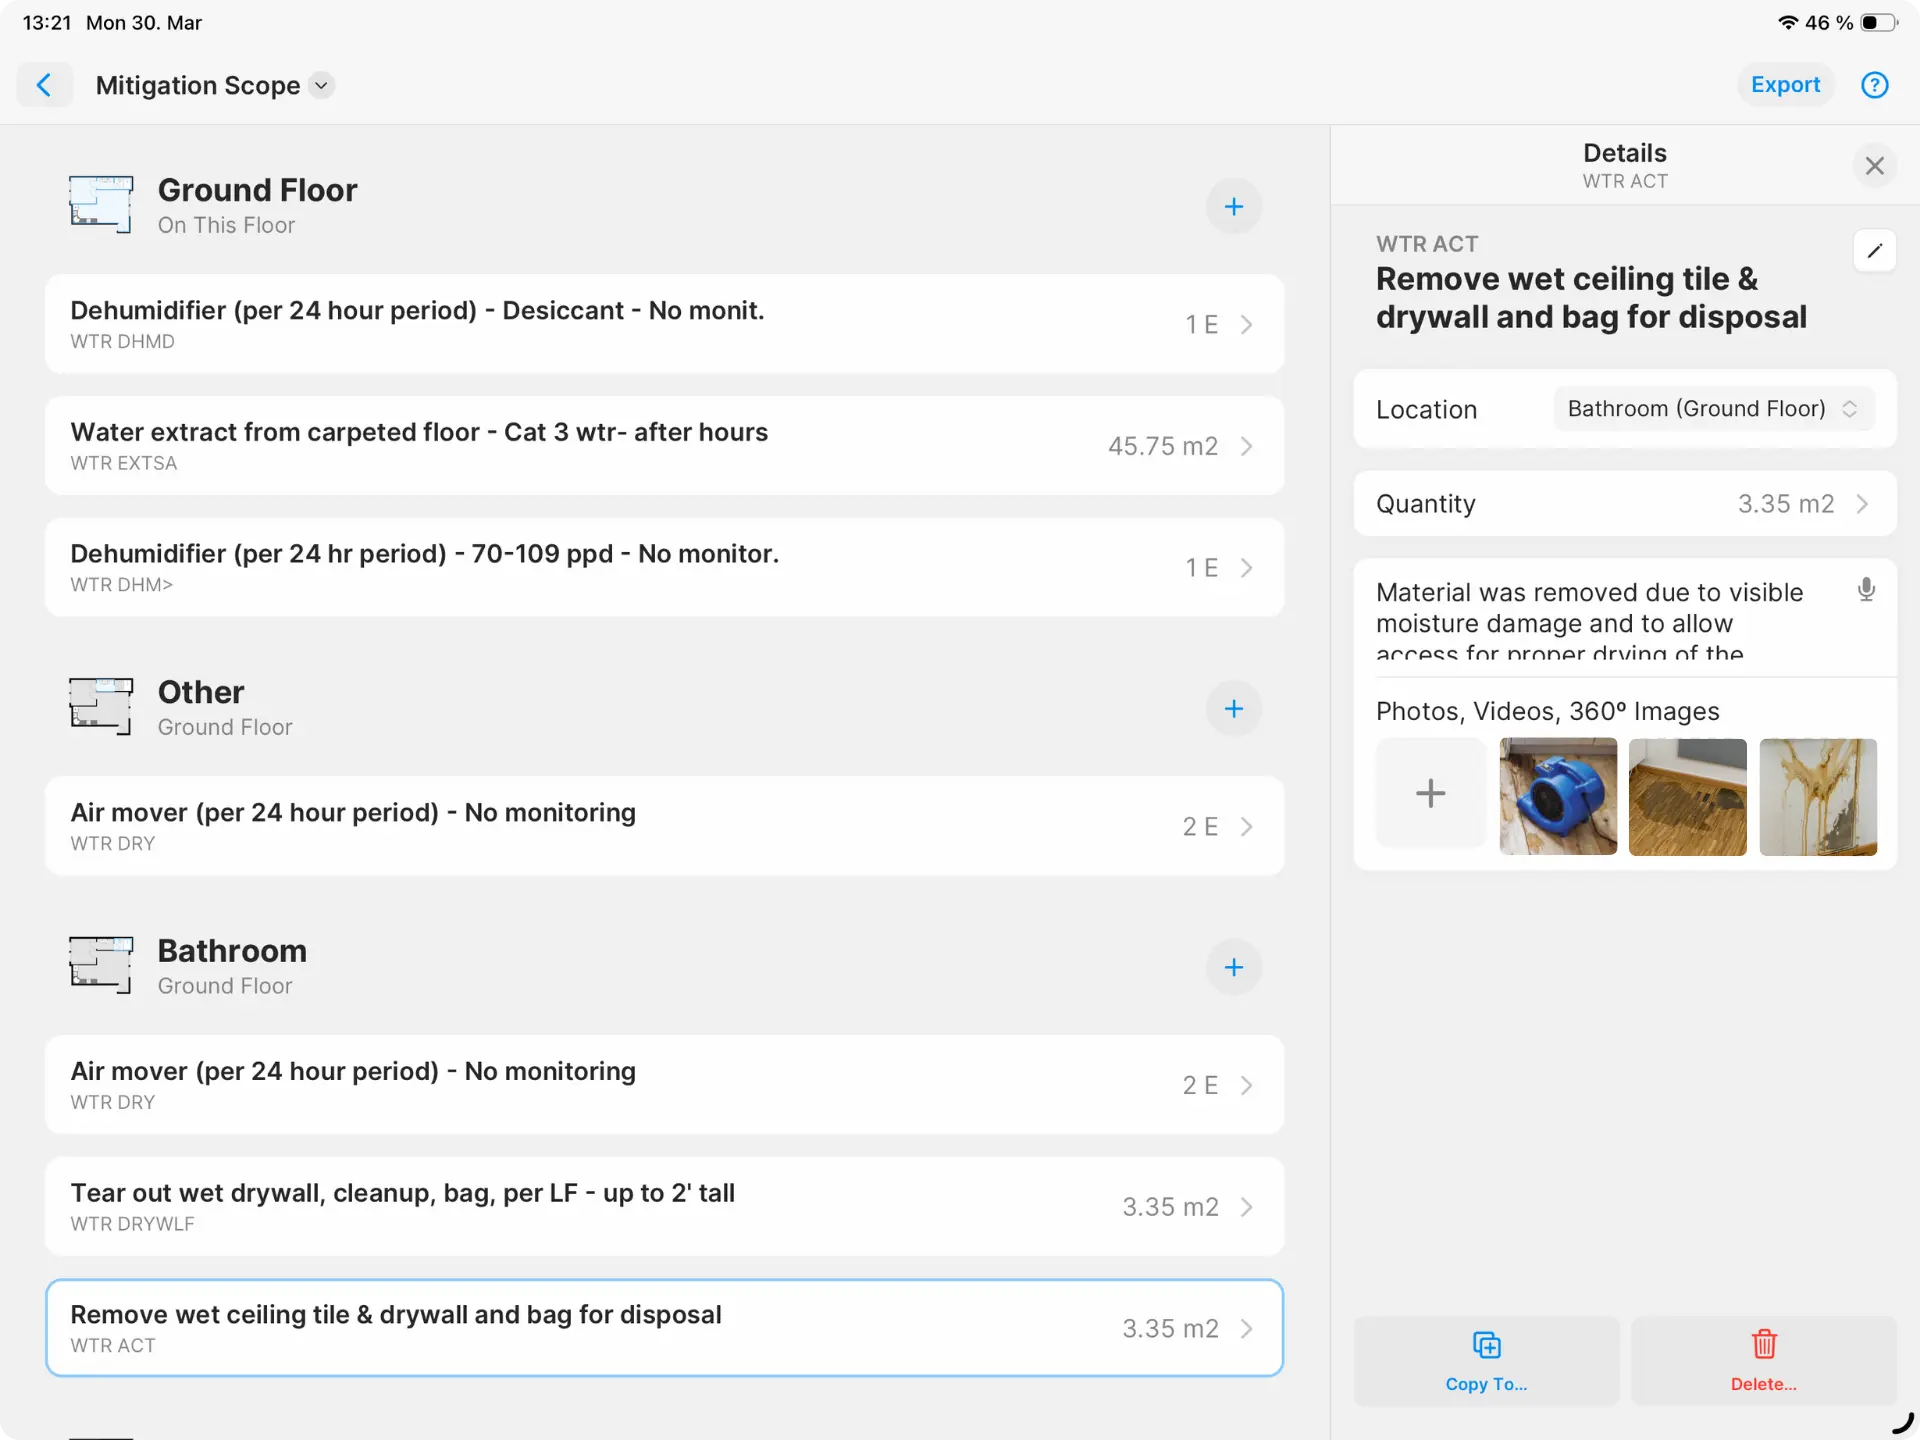Open the help question mark icon
This screenshot has width=1922, height=1440.
click(x=1874, y=85)
